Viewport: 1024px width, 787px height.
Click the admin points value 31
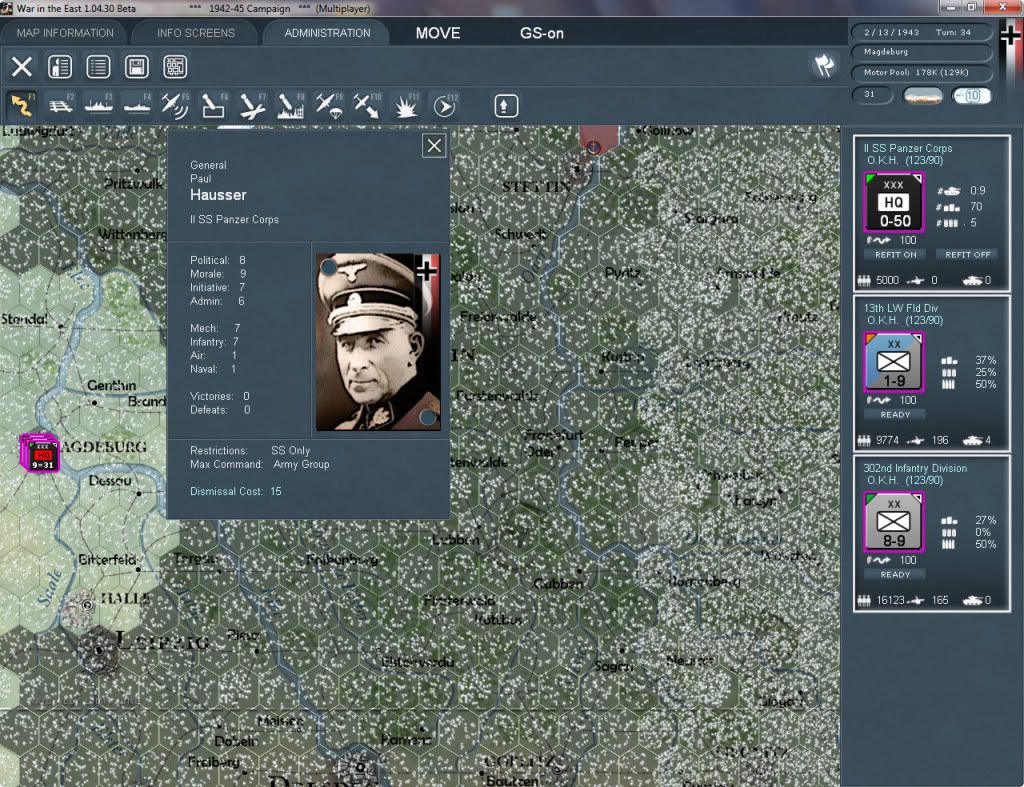[871, 95]
